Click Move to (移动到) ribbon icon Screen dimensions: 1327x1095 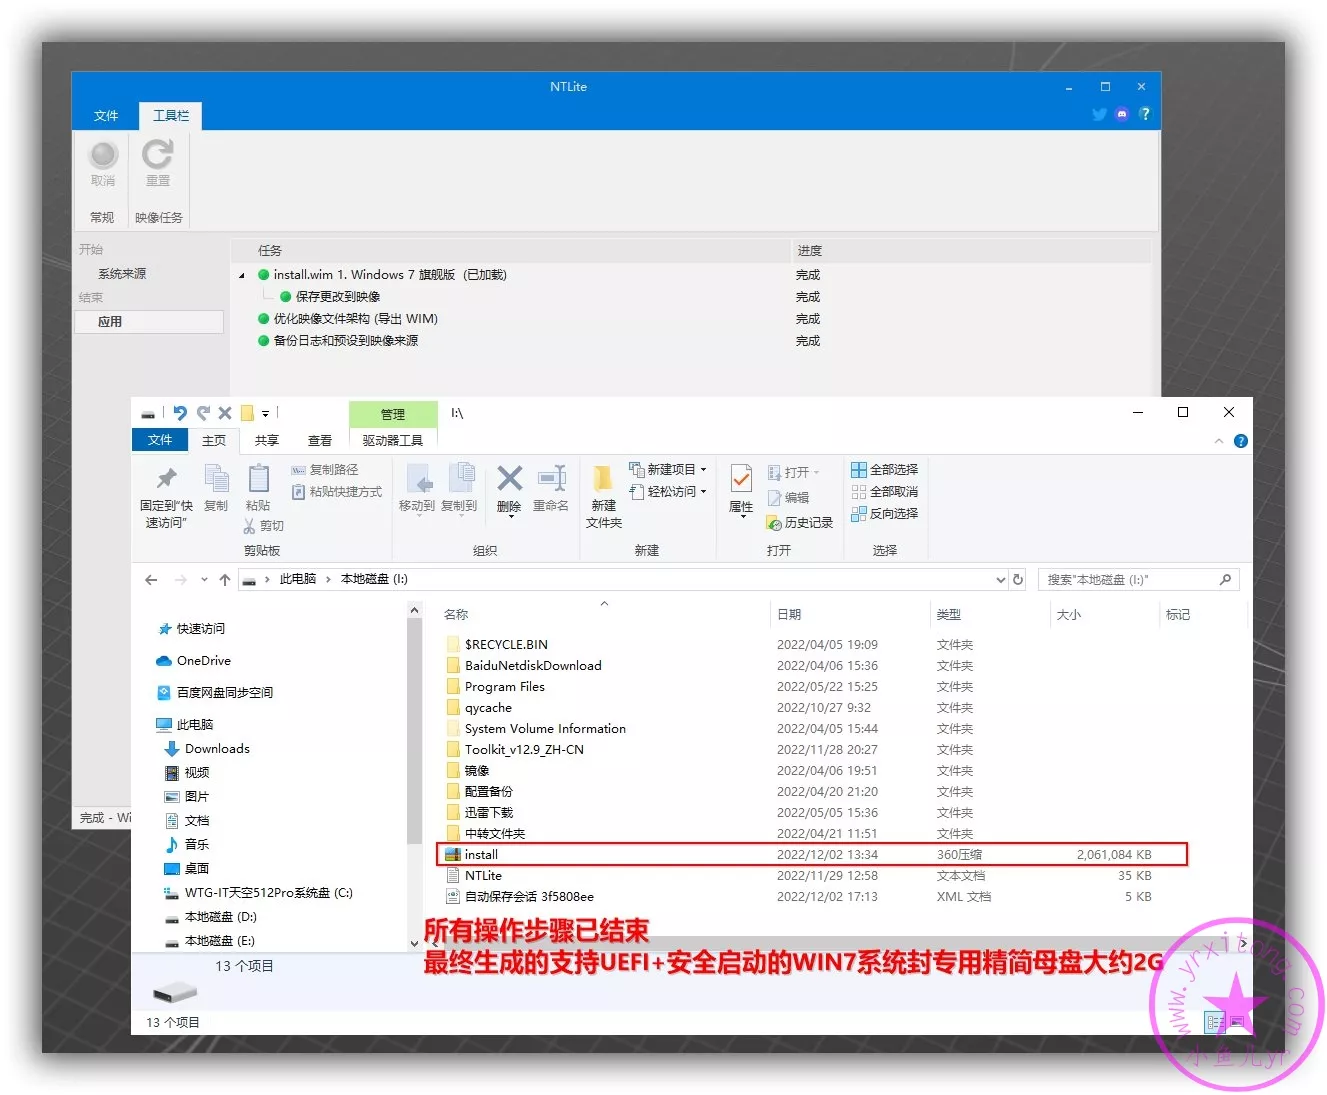point(417,479)
